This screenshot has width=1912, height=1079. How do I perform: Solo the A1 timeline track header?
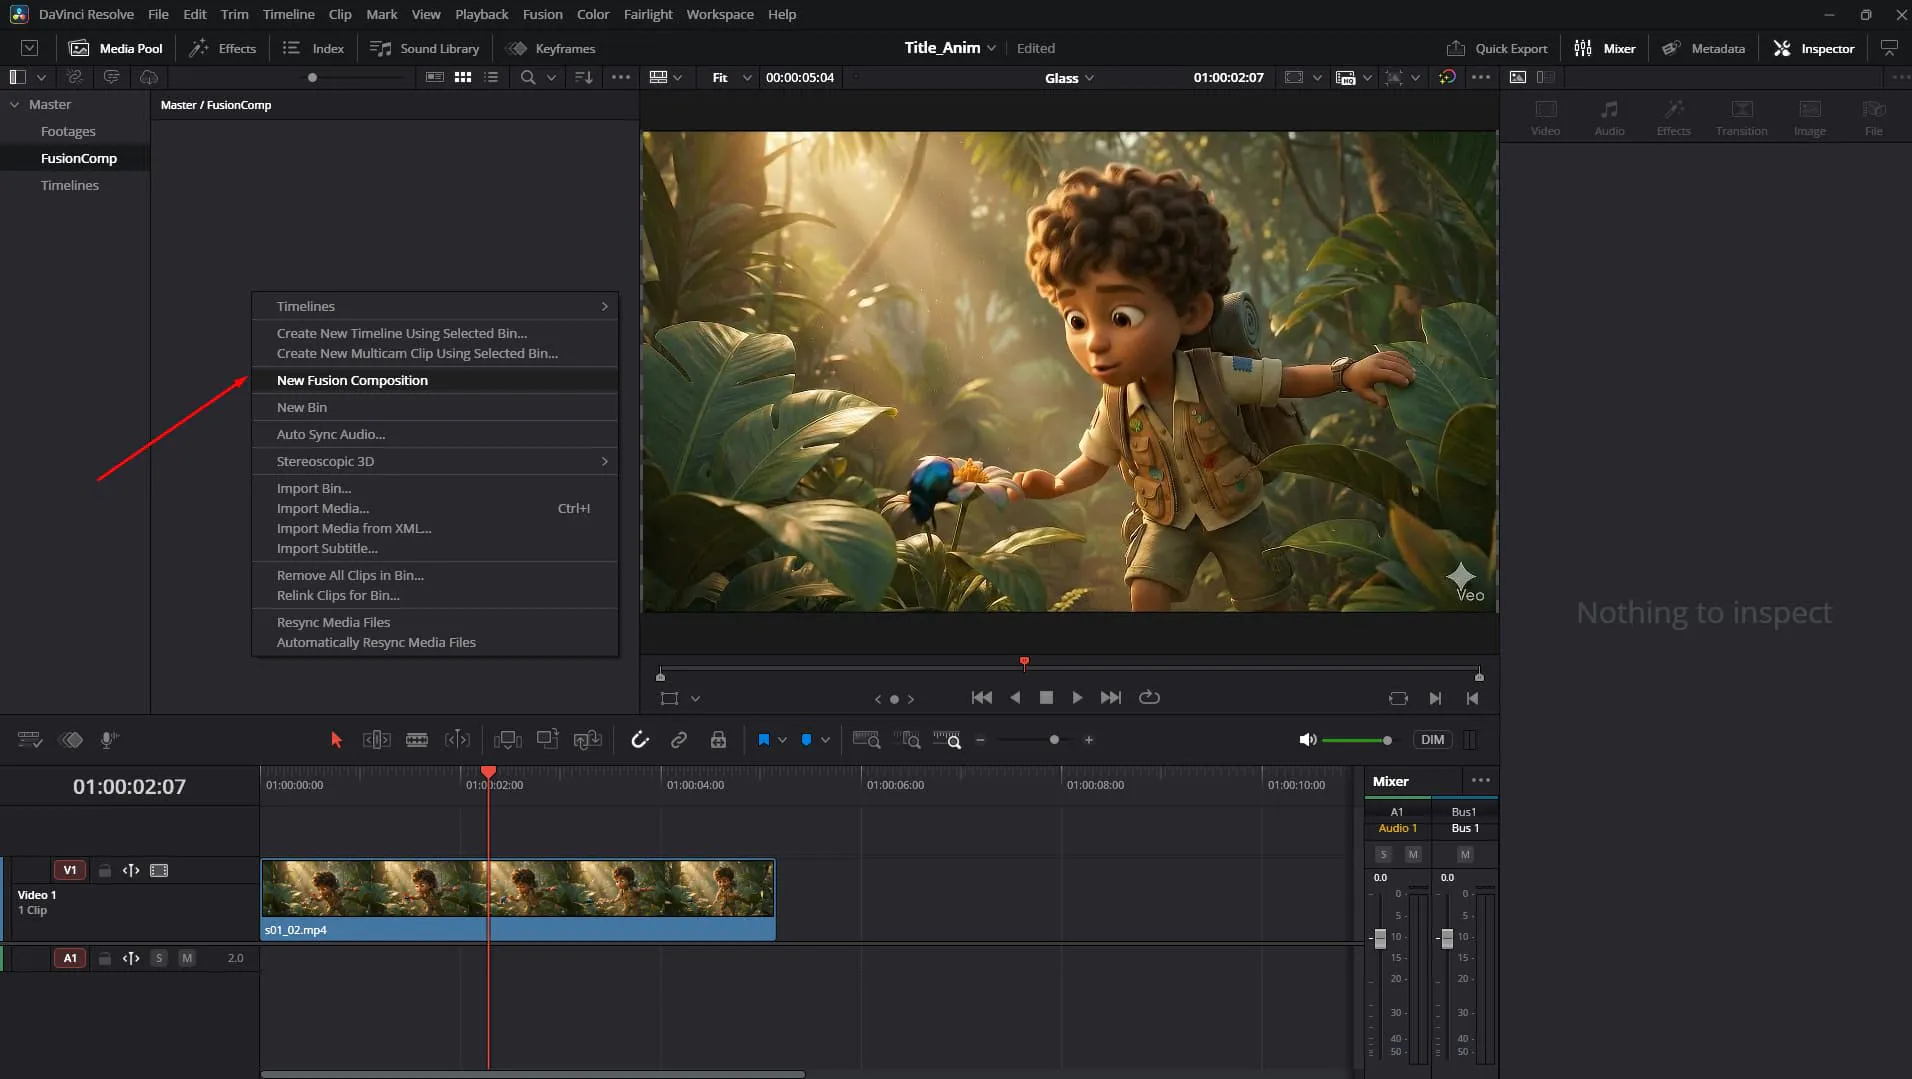tap(159, 958)
